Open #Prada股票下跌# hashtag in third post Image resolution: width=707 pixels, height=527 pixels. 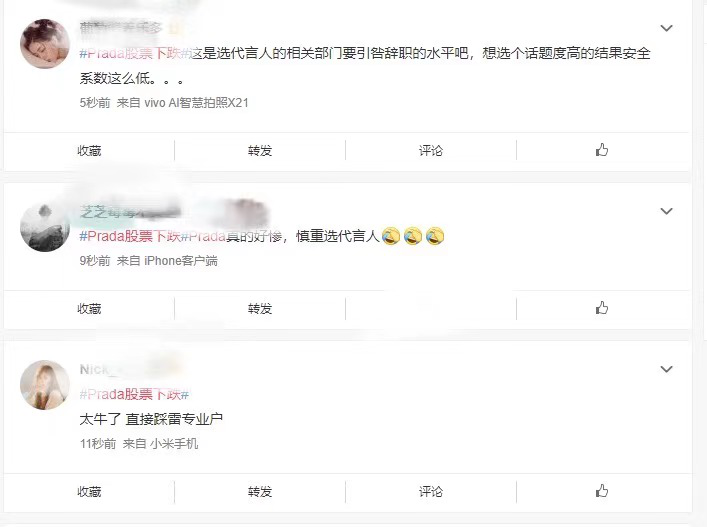pos(134,394)
